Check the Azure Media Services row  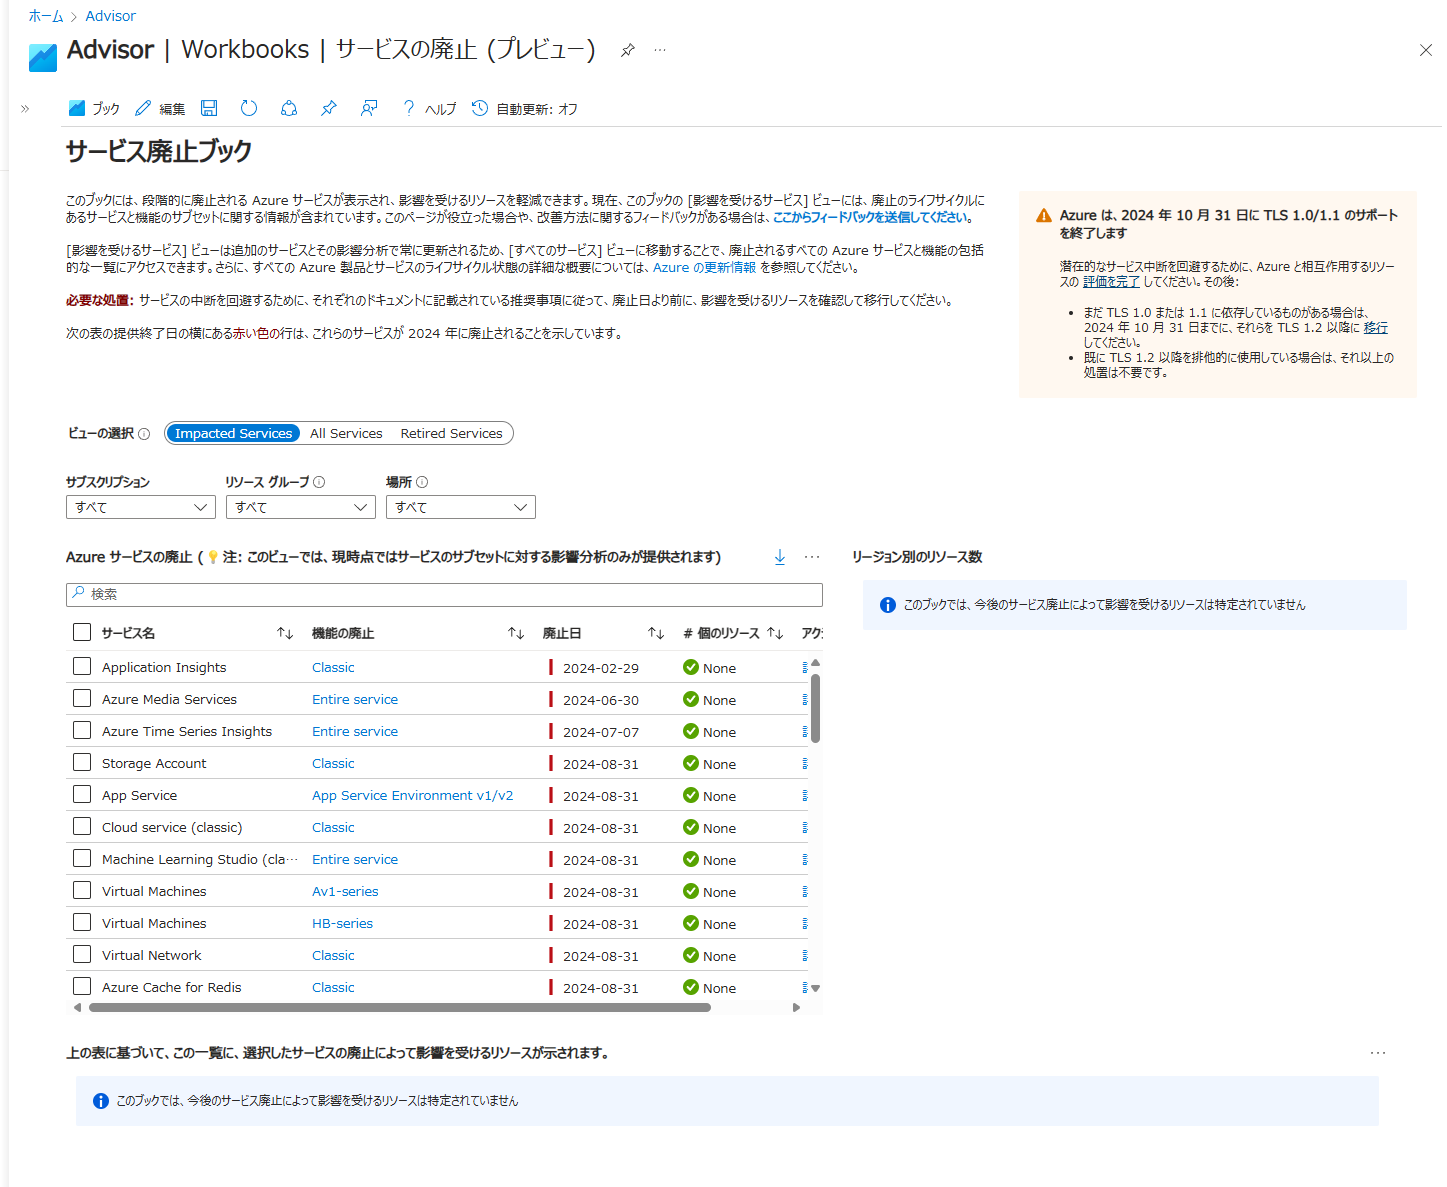(82, 698)
